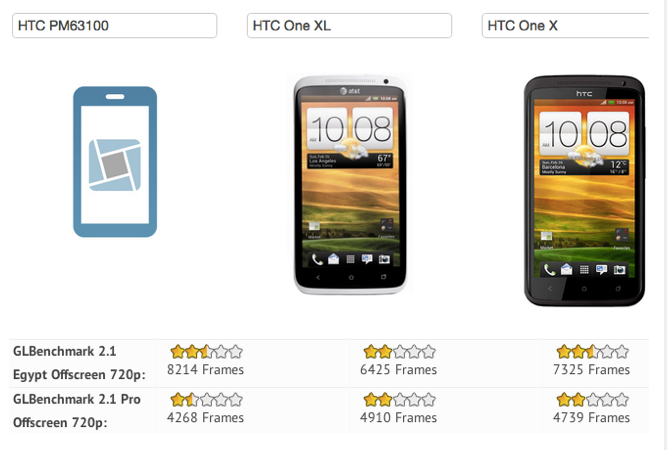
Task: Click star rating above 7325 Frames
Action: (593, 352)
